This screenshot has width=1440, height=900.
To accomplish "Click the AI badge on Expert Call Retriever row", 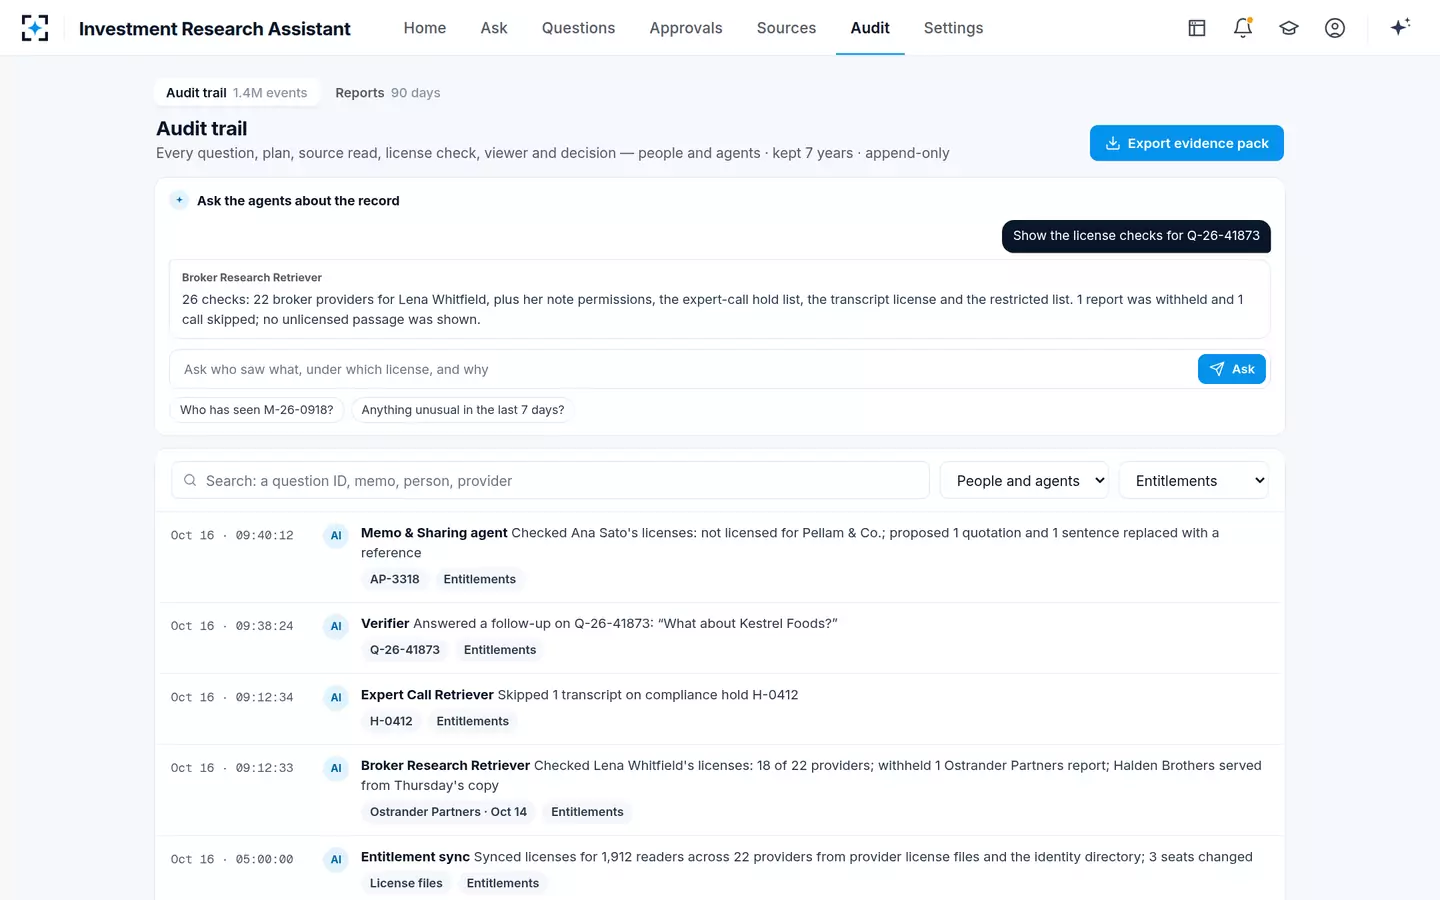I will pyautogui.click(x=336, y=697).
